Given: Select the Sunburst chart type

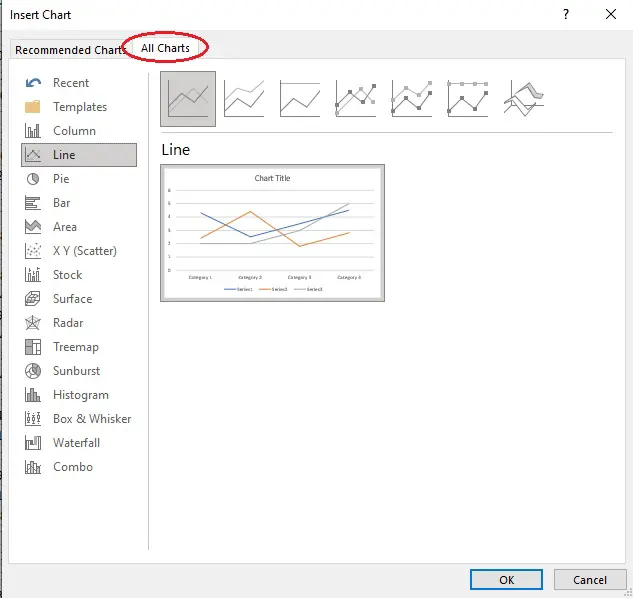Looking at the screenshot, I should 79,371.
